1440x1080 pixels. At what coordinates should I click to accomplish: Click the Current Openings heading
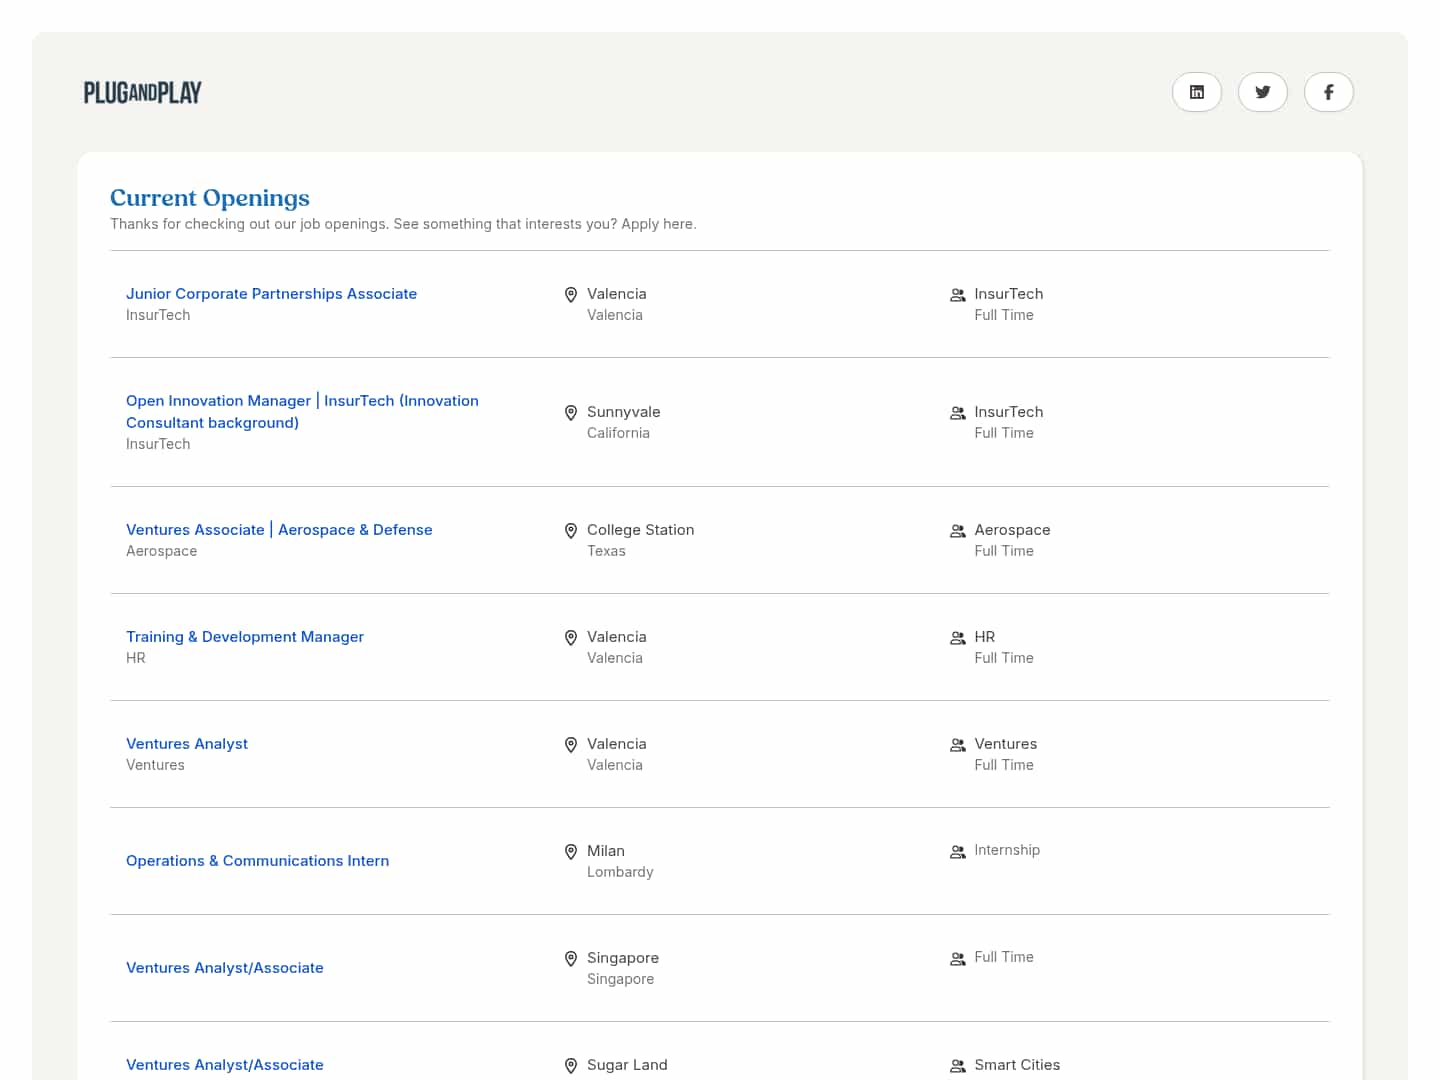coord(210,198)
